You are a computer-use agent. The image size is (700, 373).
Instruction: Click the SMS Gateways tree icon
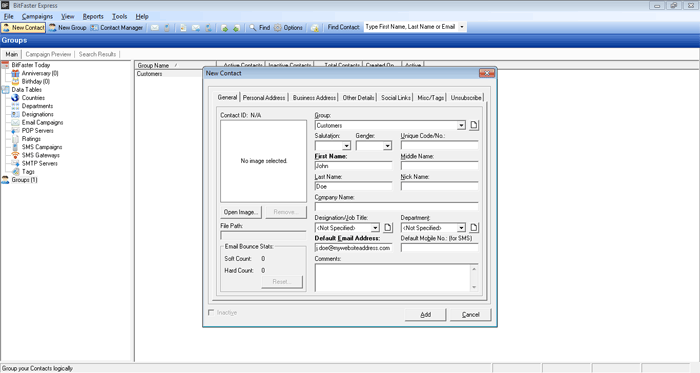click(15, 155)
